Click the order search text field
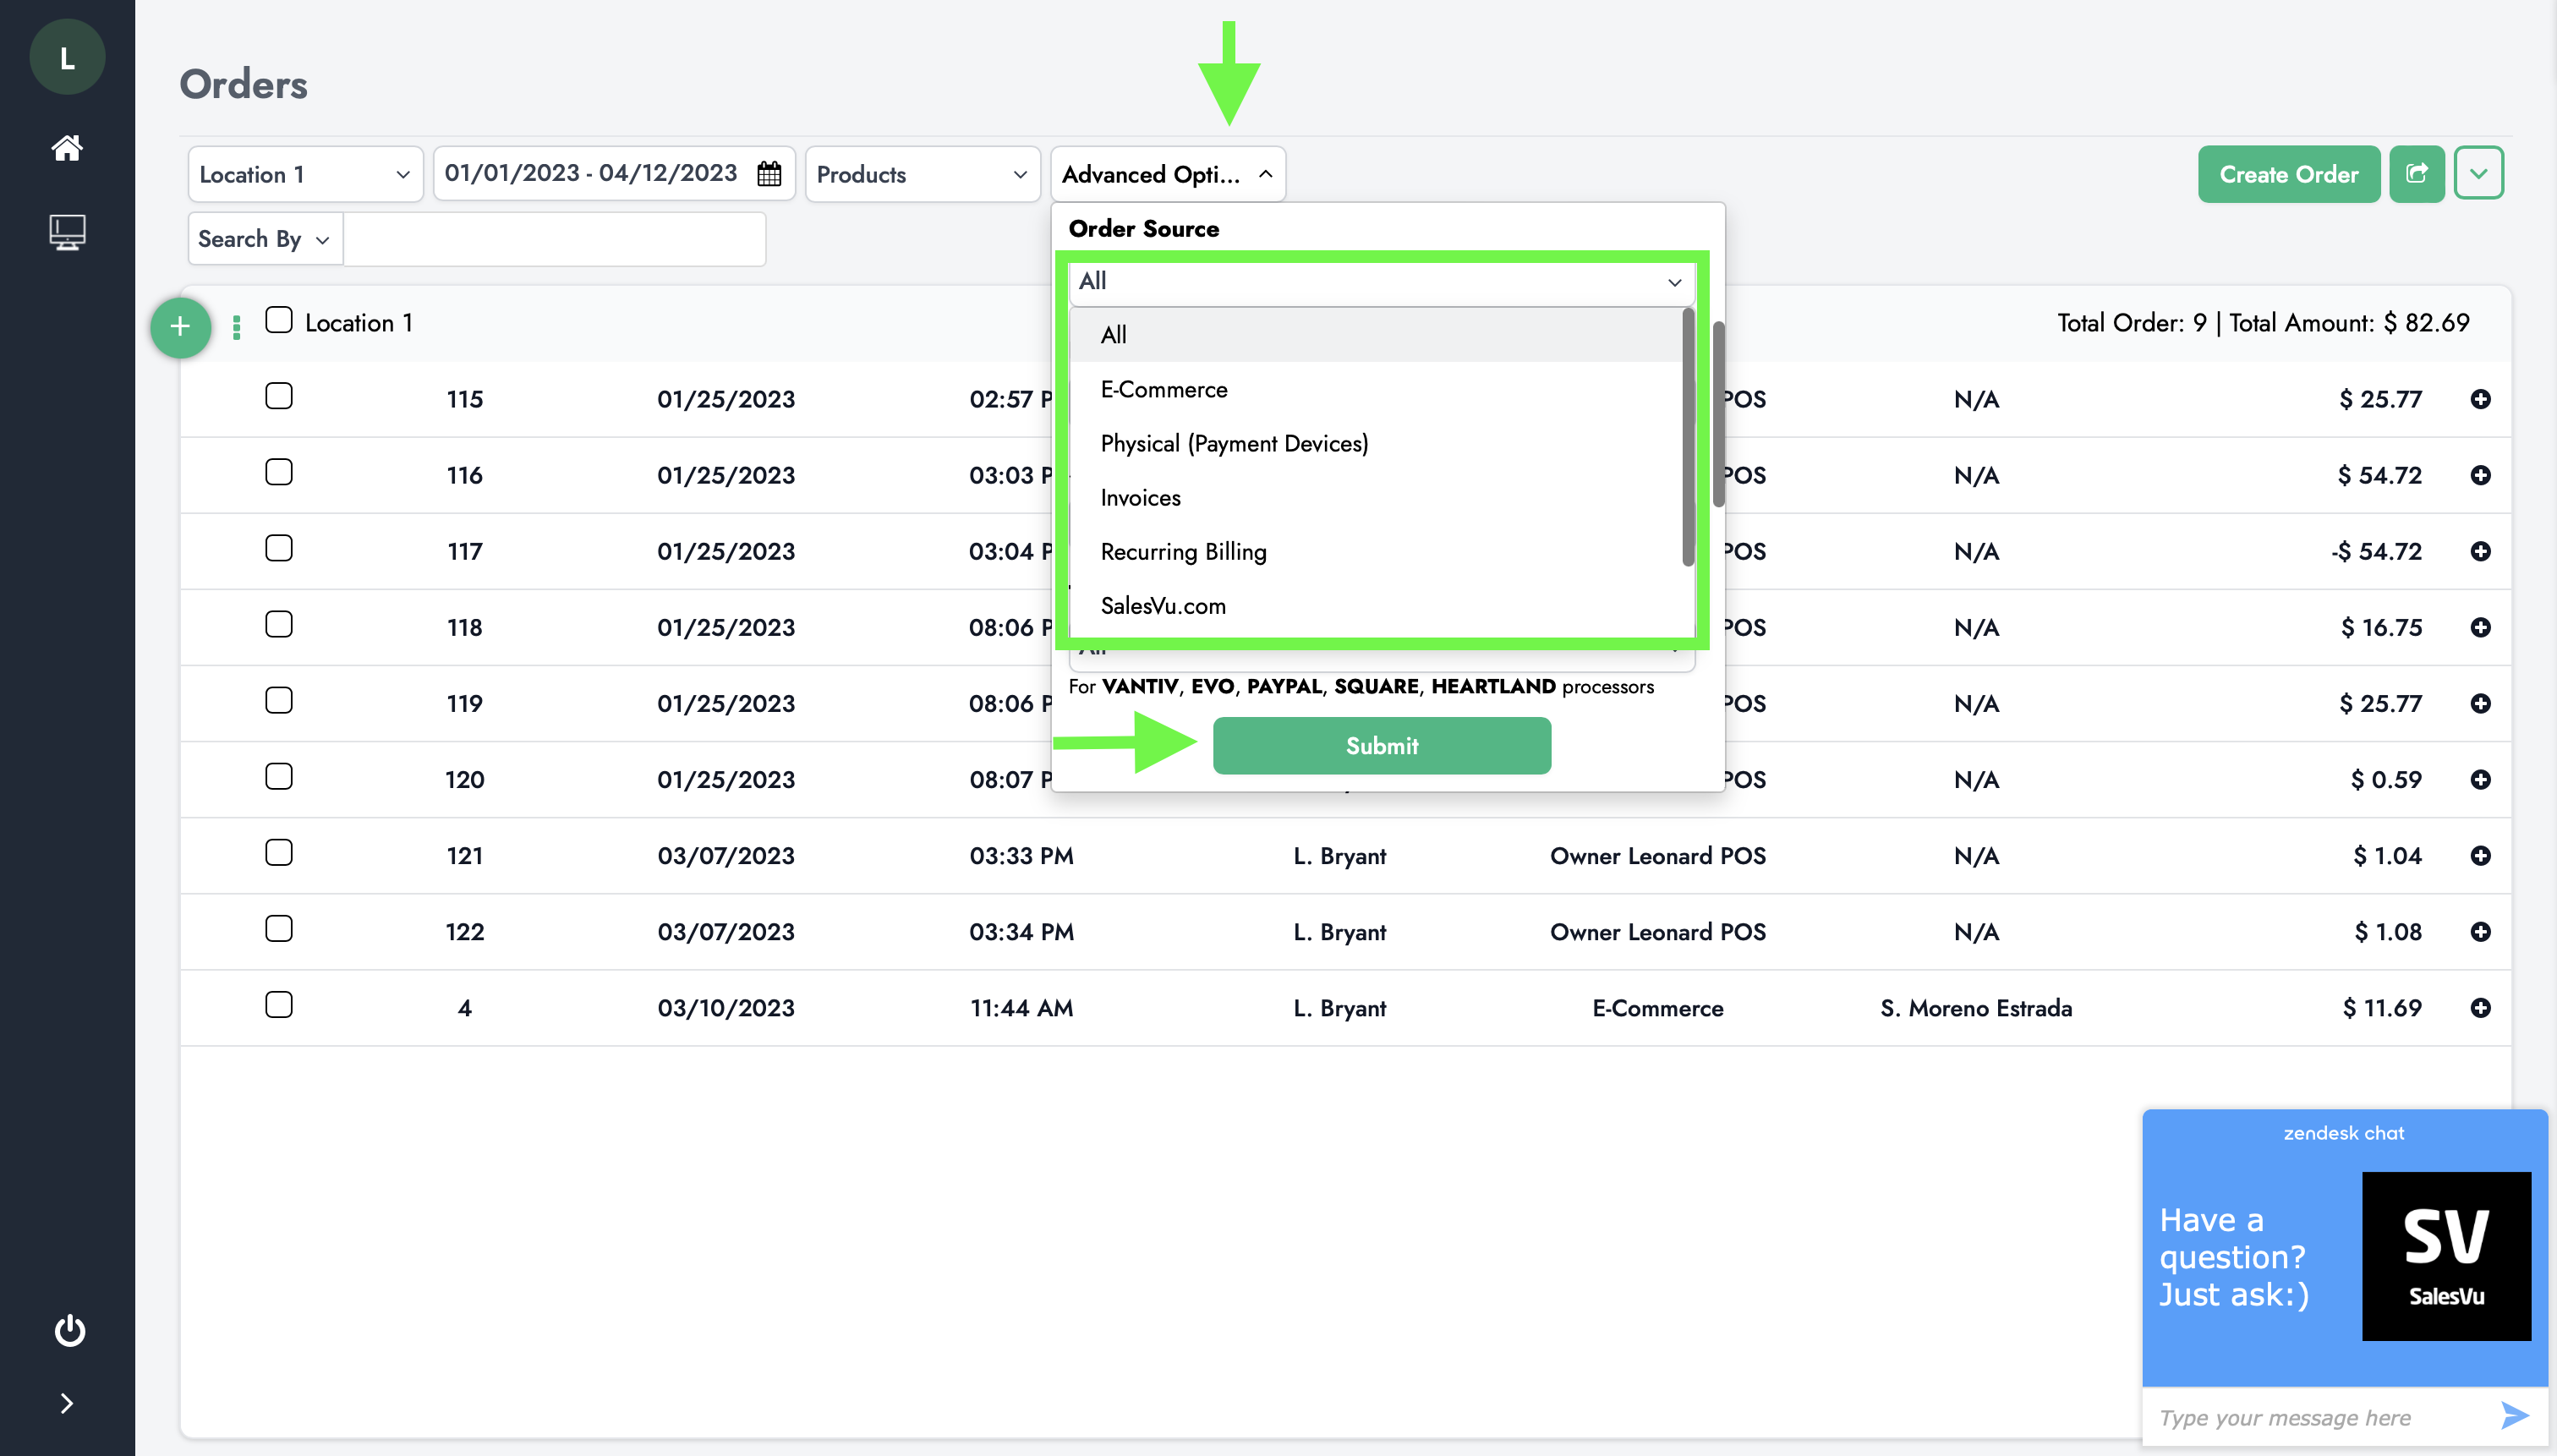 click(x=555, y=239)
